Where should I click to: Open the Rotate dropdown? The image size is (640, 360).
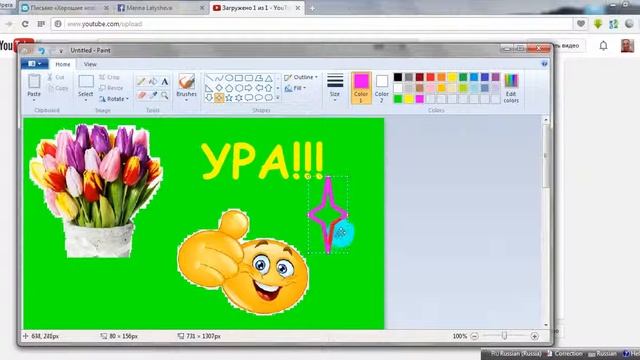pyautogui.click(x=114, y=99)
